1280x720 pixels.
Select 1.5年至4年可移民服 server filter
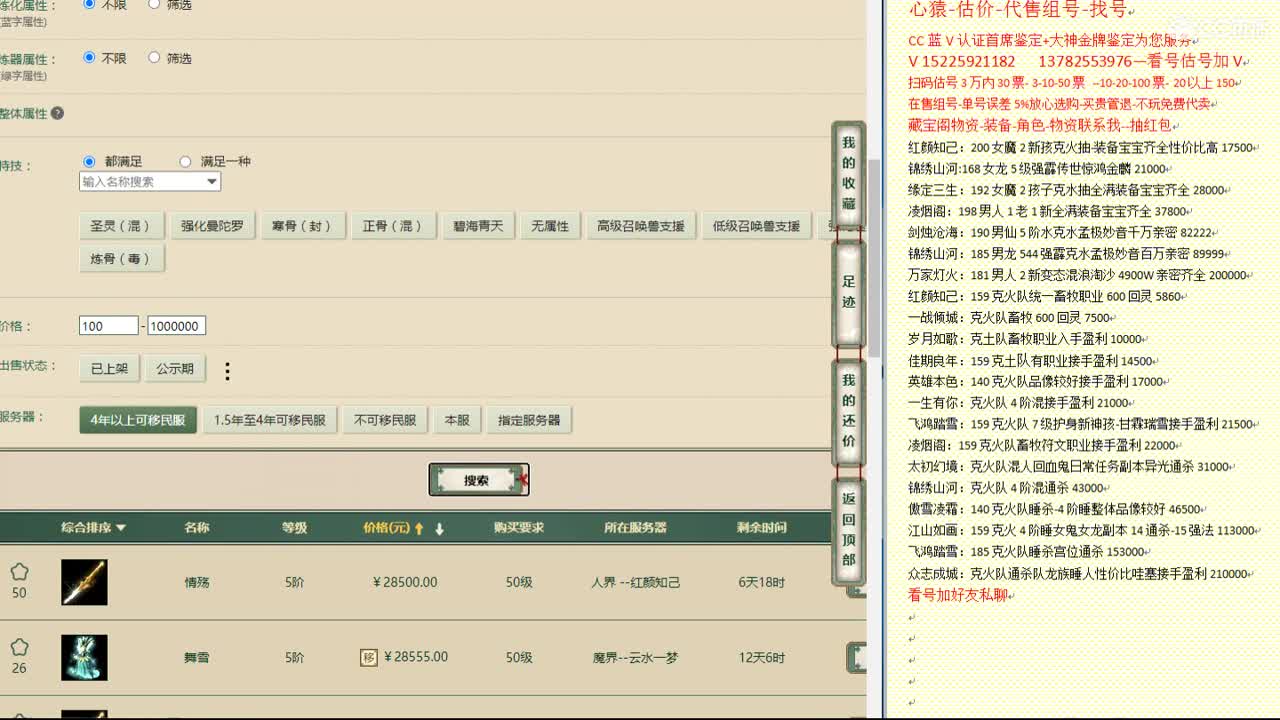pyautogui.click(x=270, y=420)
